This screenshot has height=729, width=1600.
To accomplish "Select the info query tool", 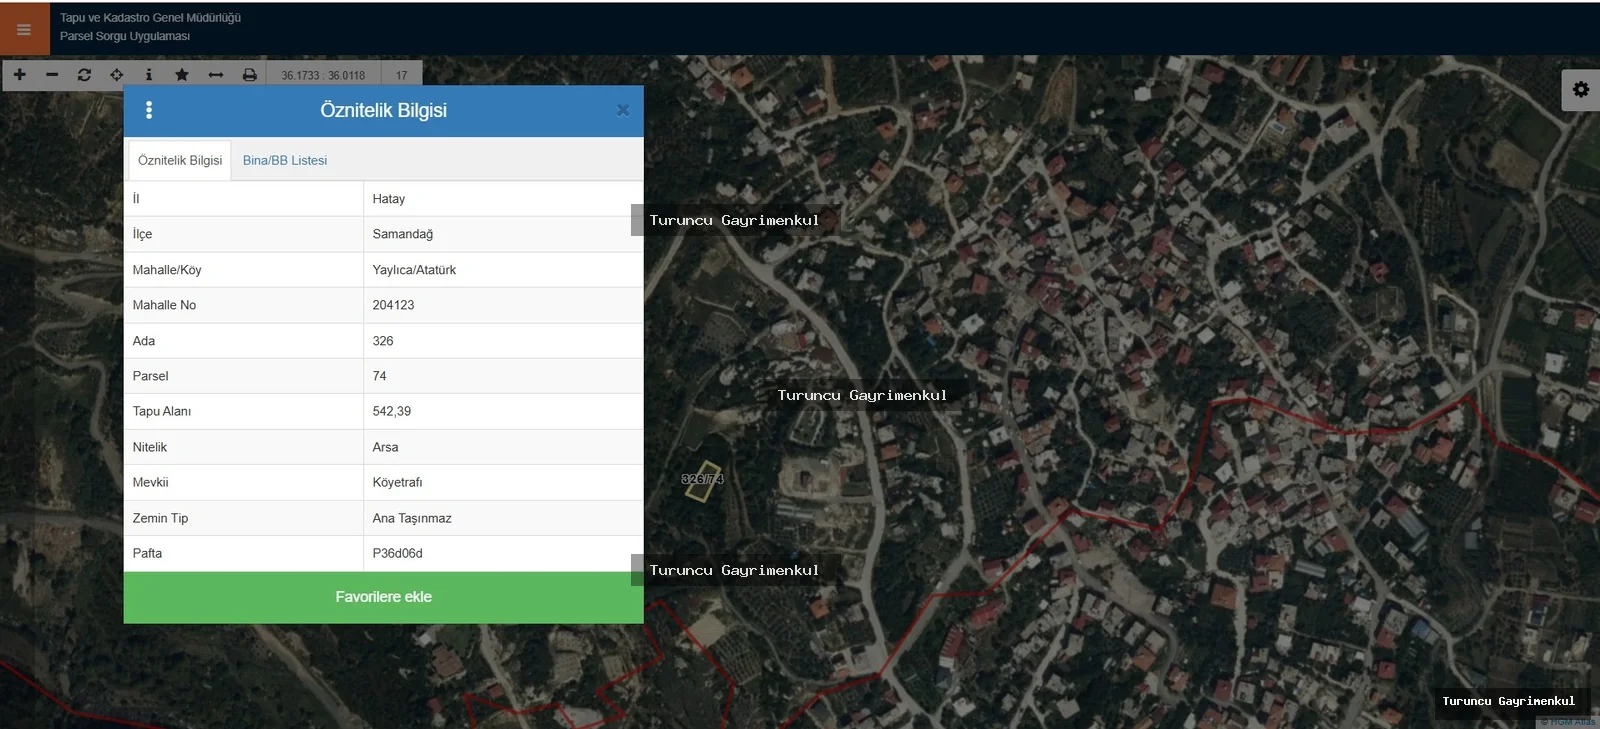I will point(149,75).
